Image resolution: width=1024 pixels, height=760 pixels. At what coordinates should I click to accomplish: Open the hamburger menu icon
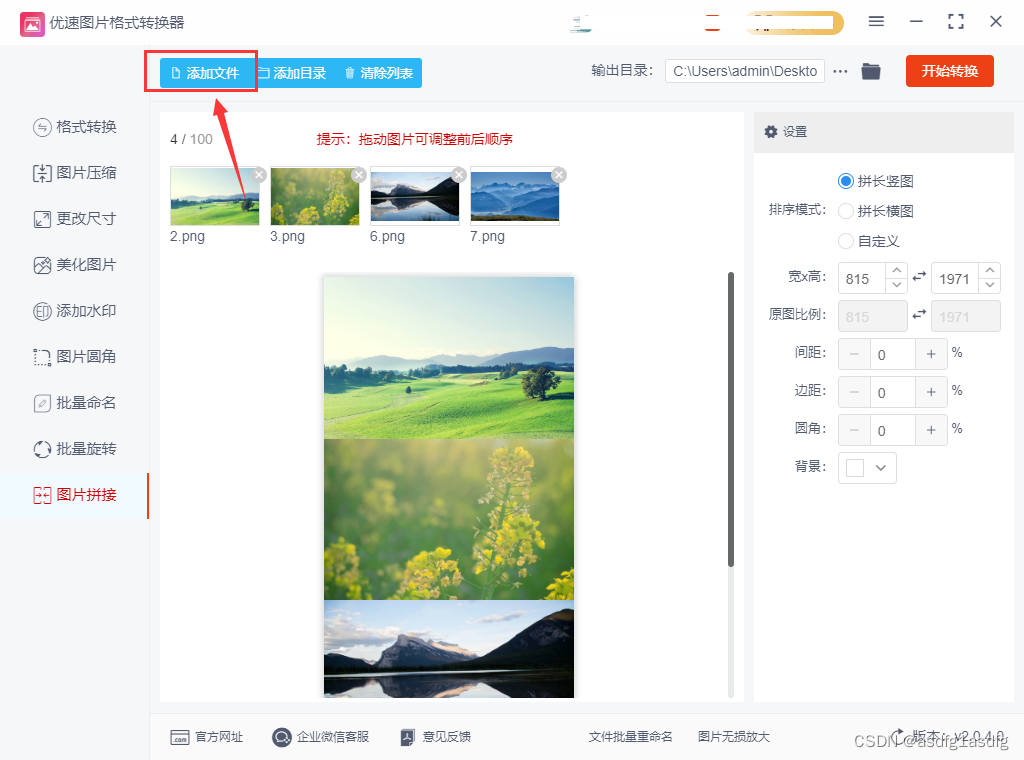coord(876,22)
